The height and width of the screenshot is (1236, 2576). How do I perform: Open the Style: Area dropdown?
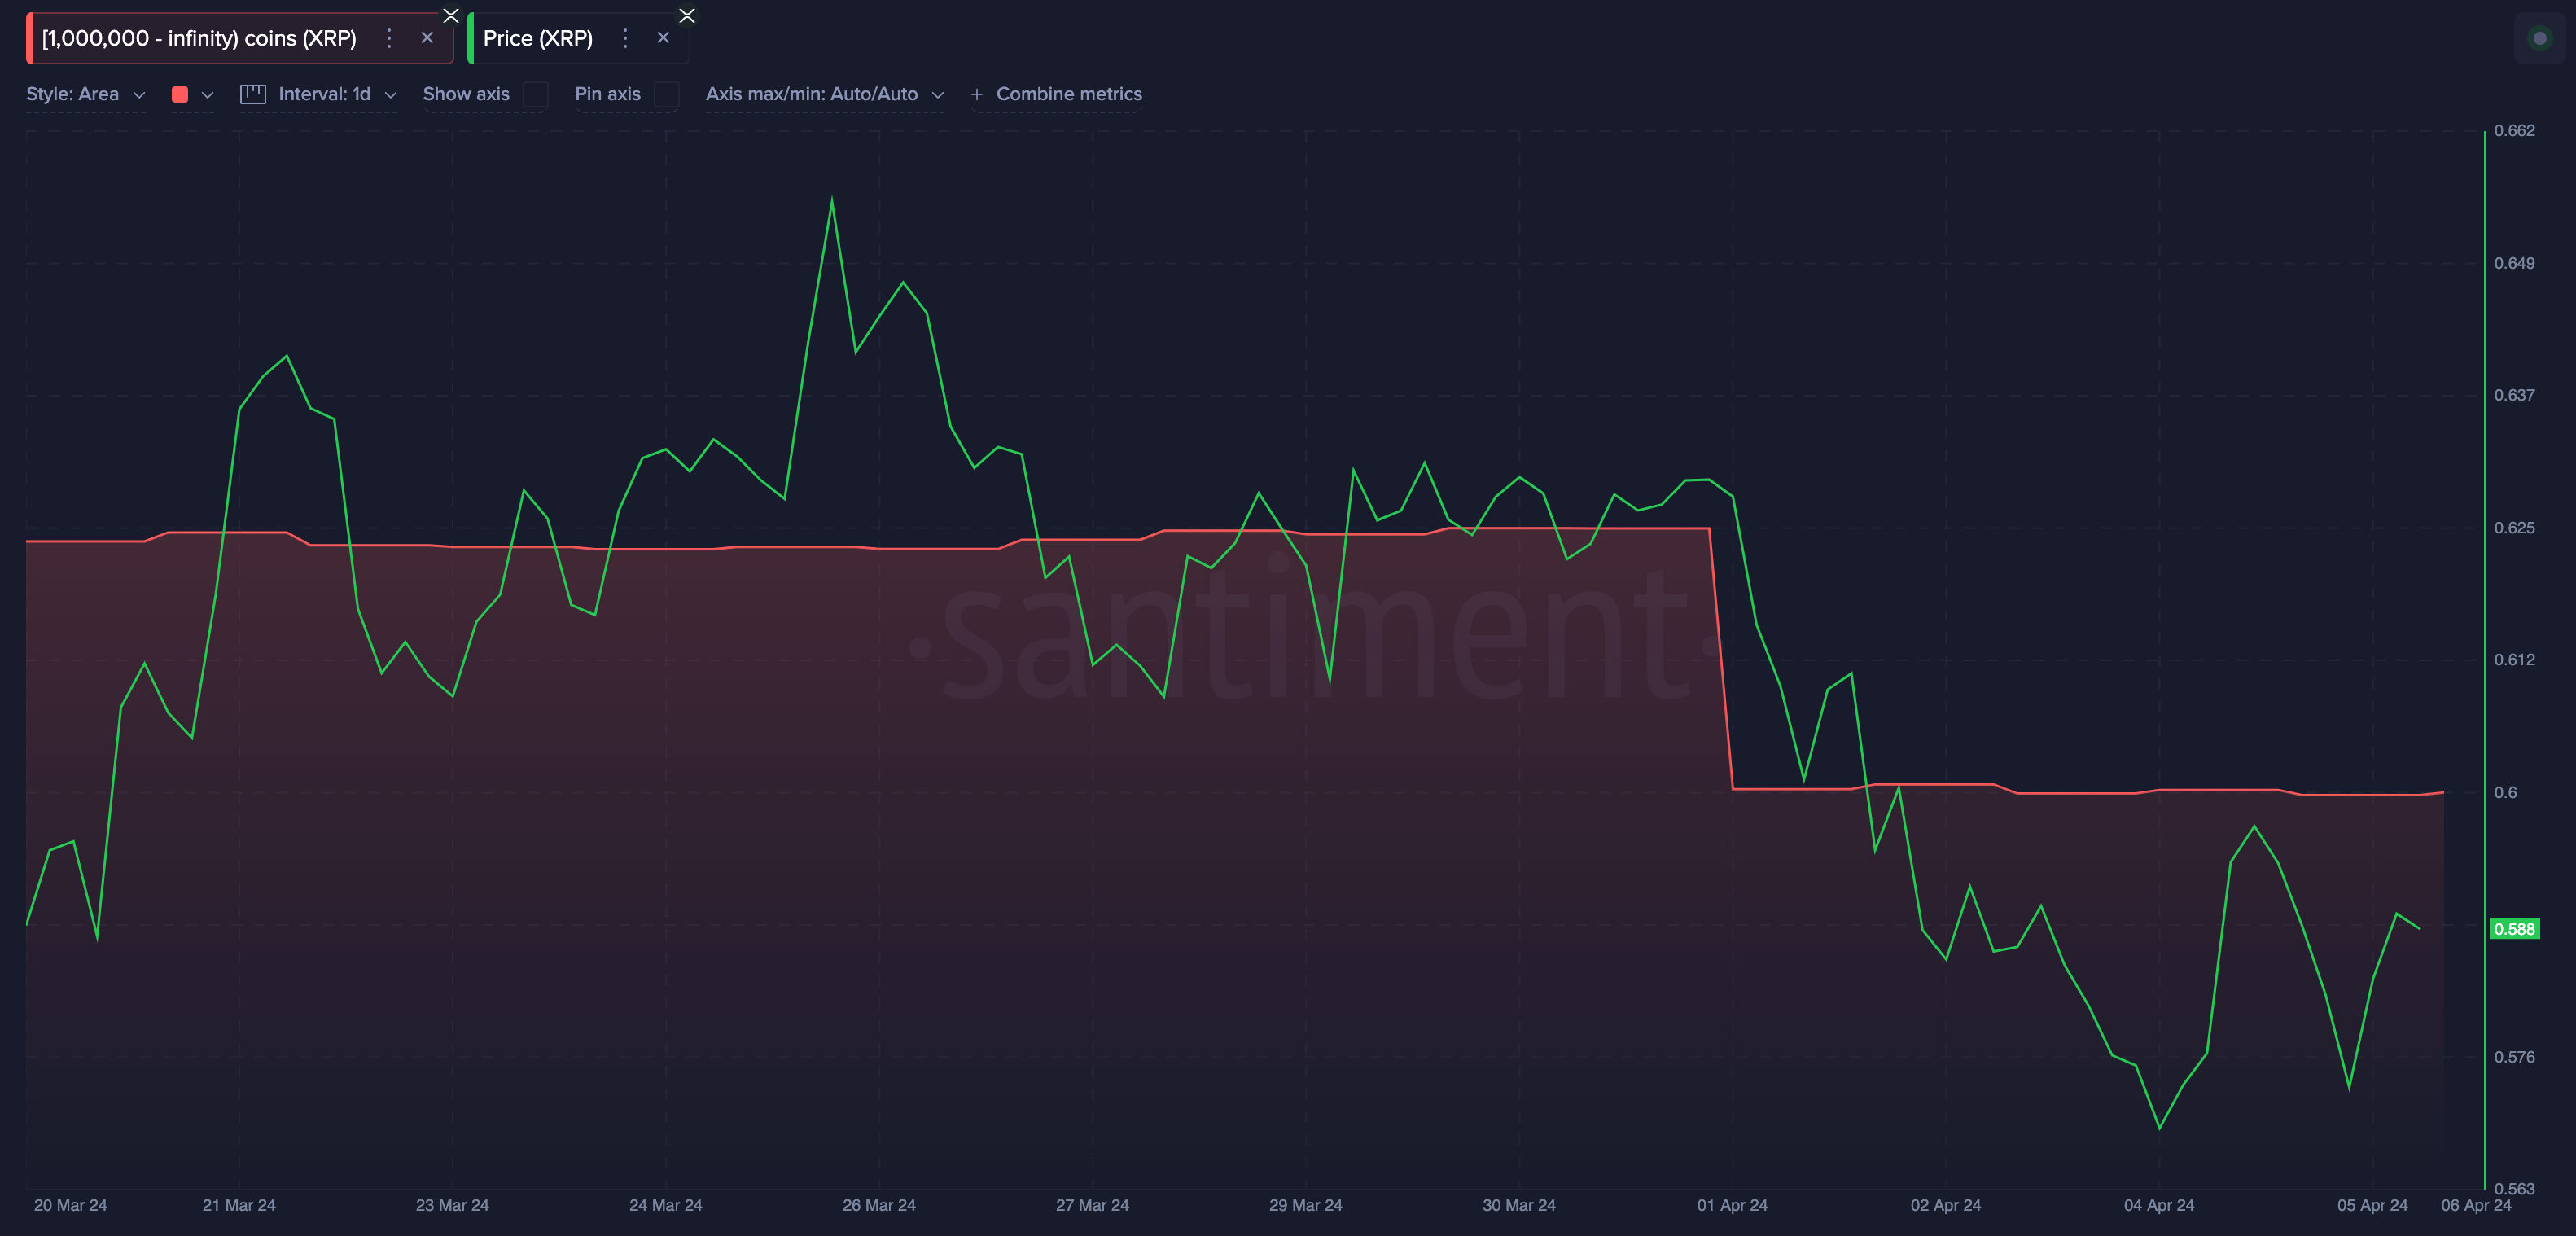(86, 94)
